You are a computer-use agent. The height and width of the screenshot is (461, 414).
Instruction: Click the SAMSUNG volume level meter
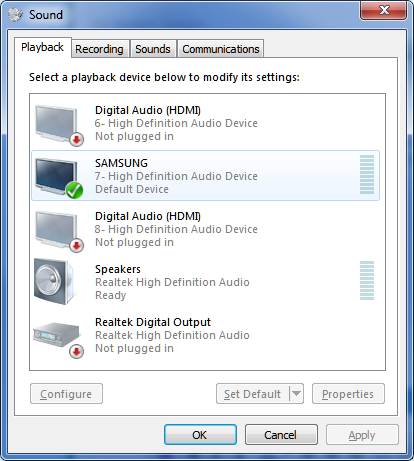click(367, 175)
